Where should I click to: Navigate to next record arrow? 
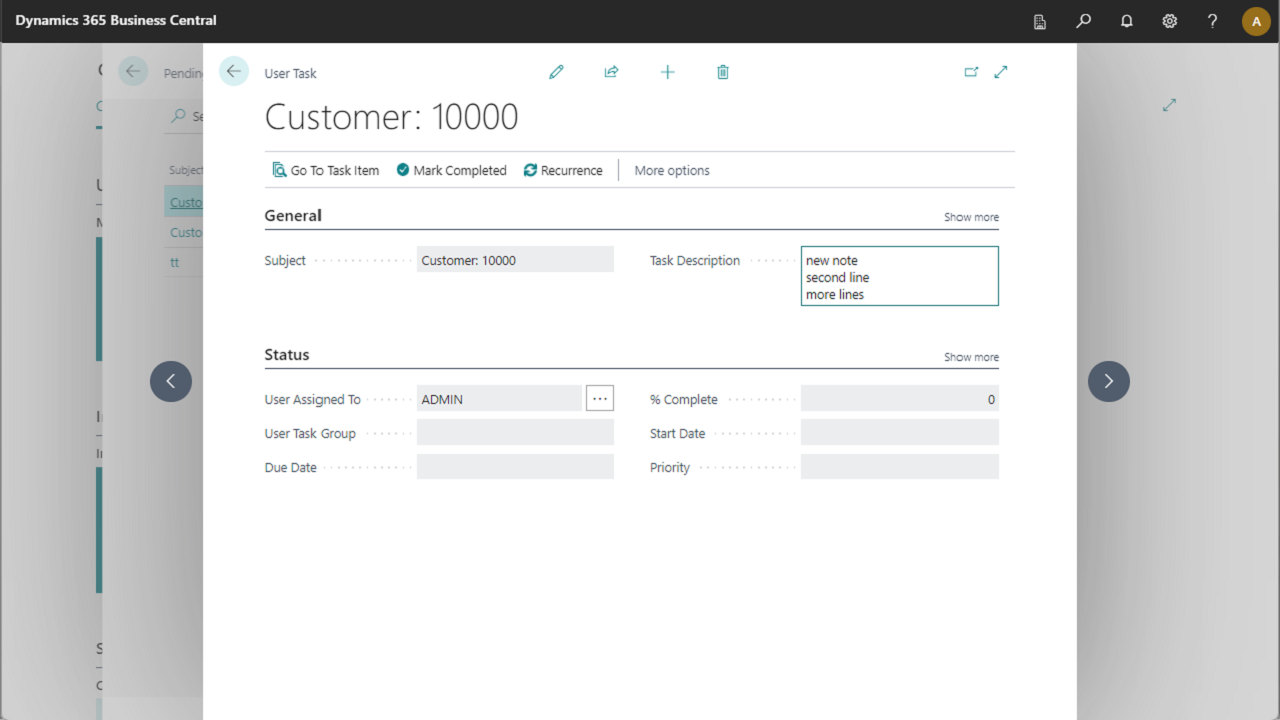pos(1108,381)
